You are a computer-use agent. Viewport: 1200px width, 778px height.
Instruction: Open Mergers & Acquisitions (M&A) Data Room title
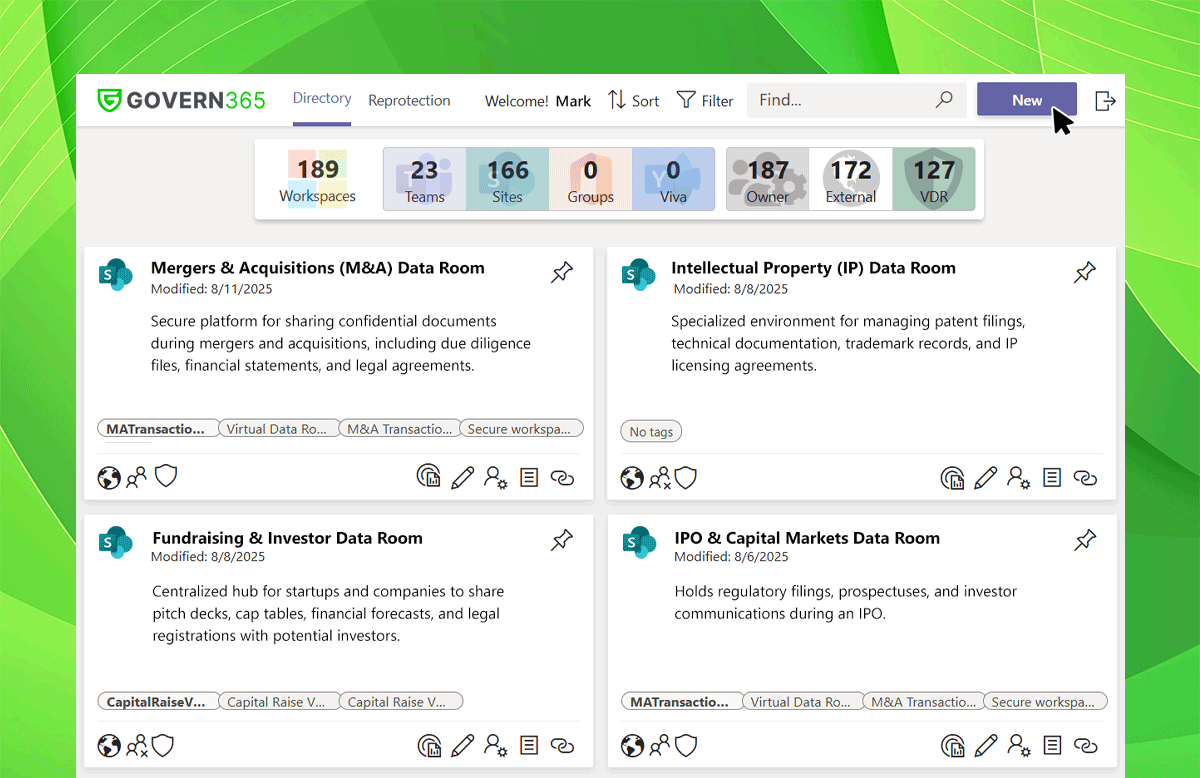(318, 268)
